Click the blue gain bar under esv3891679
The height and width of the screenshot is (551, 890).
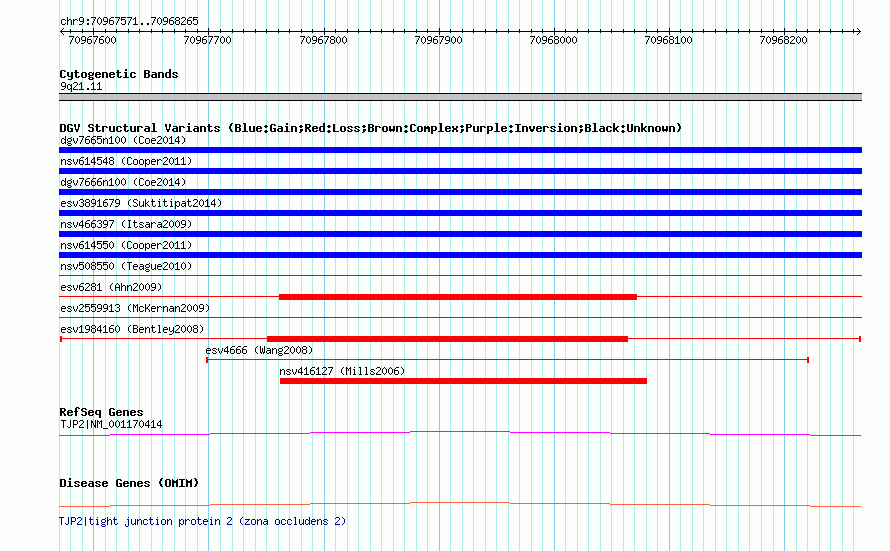pyautogui.click(x=460, y=213)
